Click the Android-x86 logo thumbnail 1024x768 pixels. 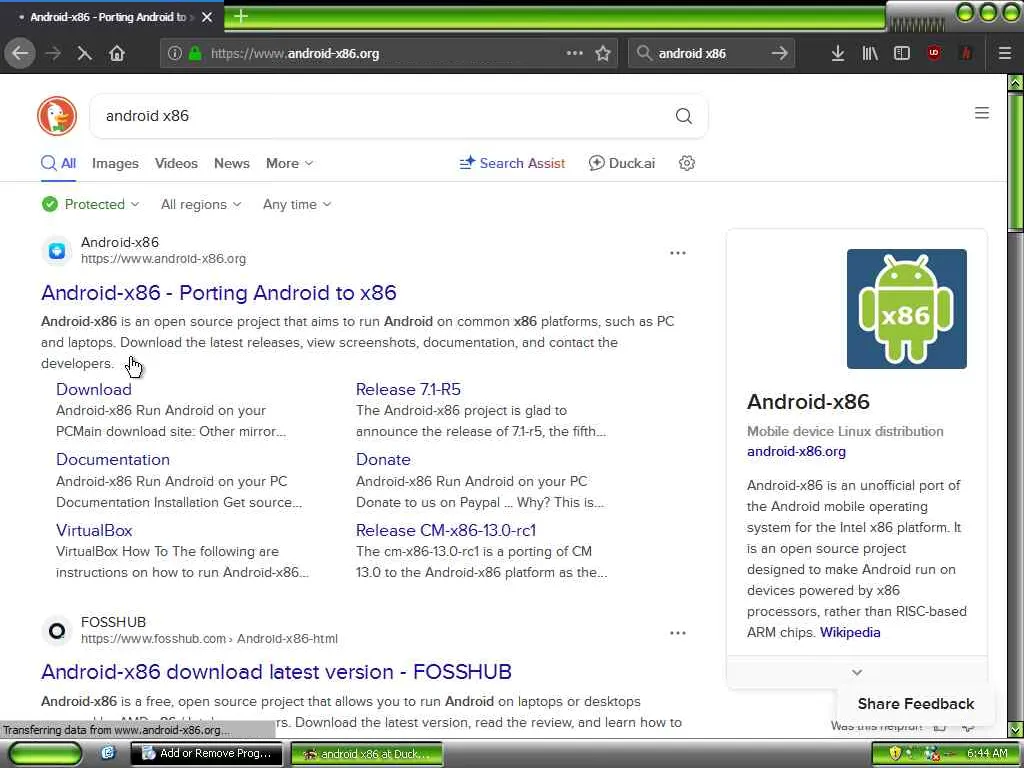[x=906, y=309]
